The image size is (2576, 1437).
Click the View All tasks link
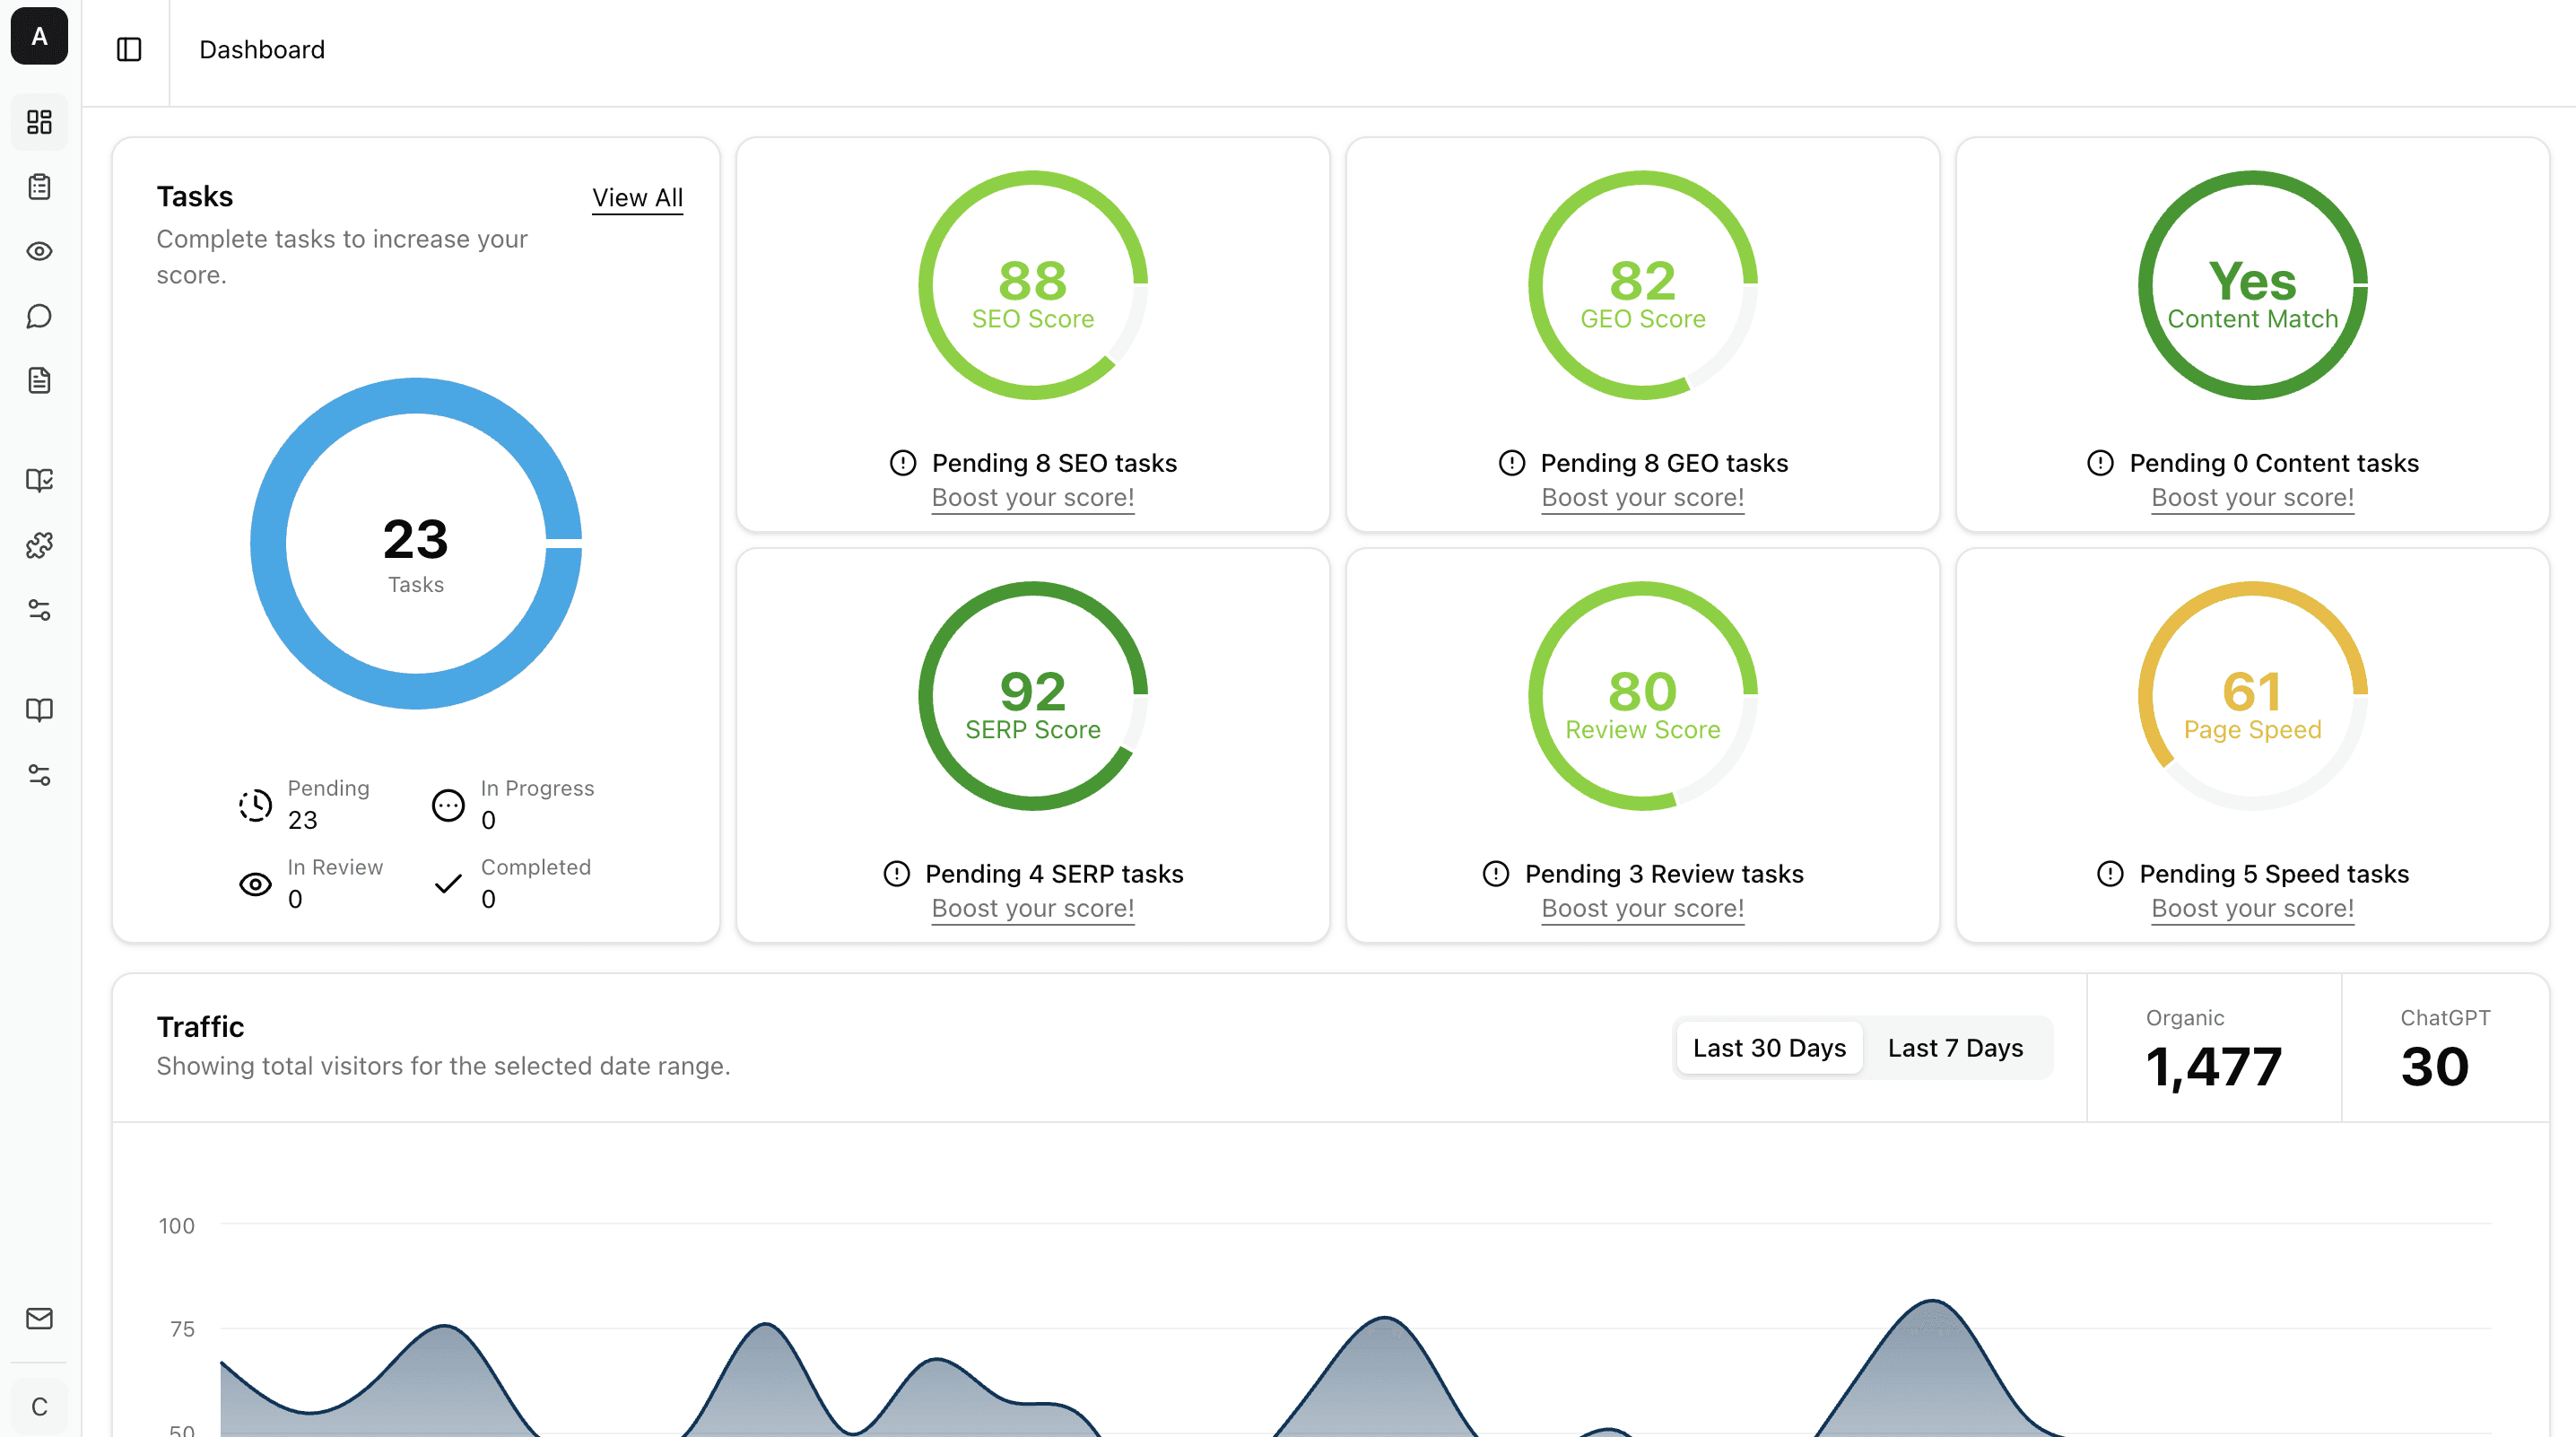pos(637,198)
